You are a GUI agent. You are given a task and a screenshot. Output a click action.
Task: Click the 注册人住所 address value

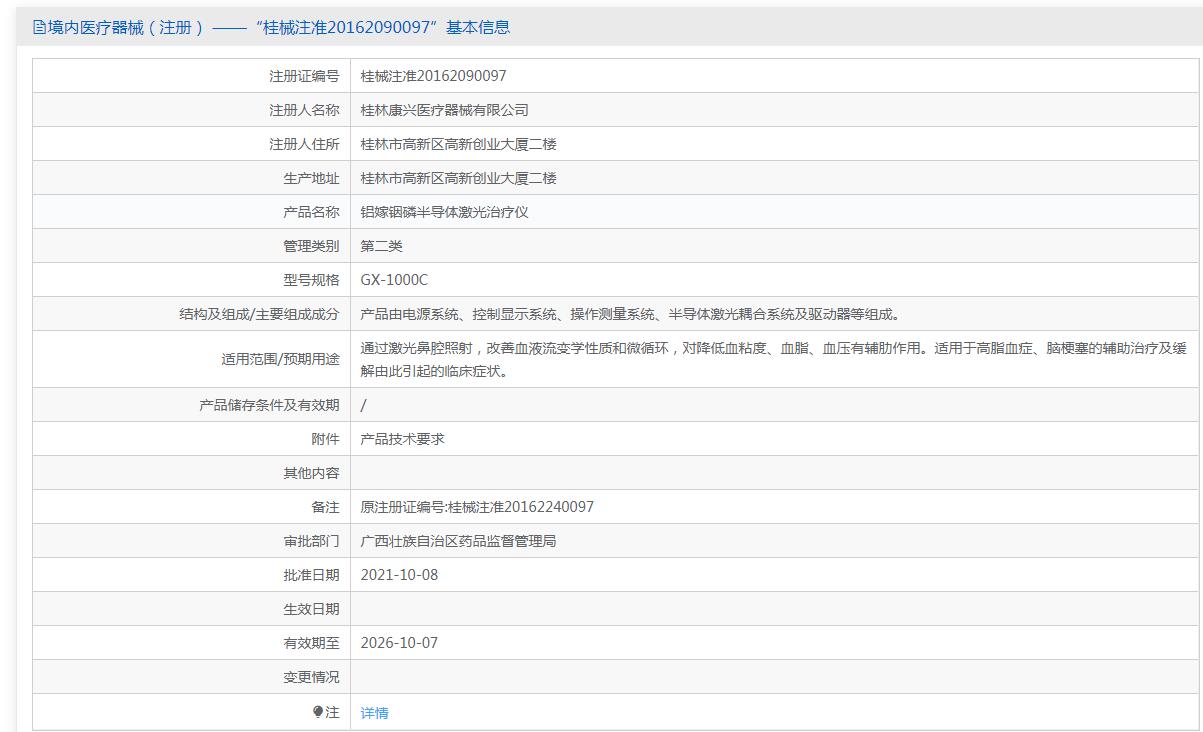coord(459,144)
